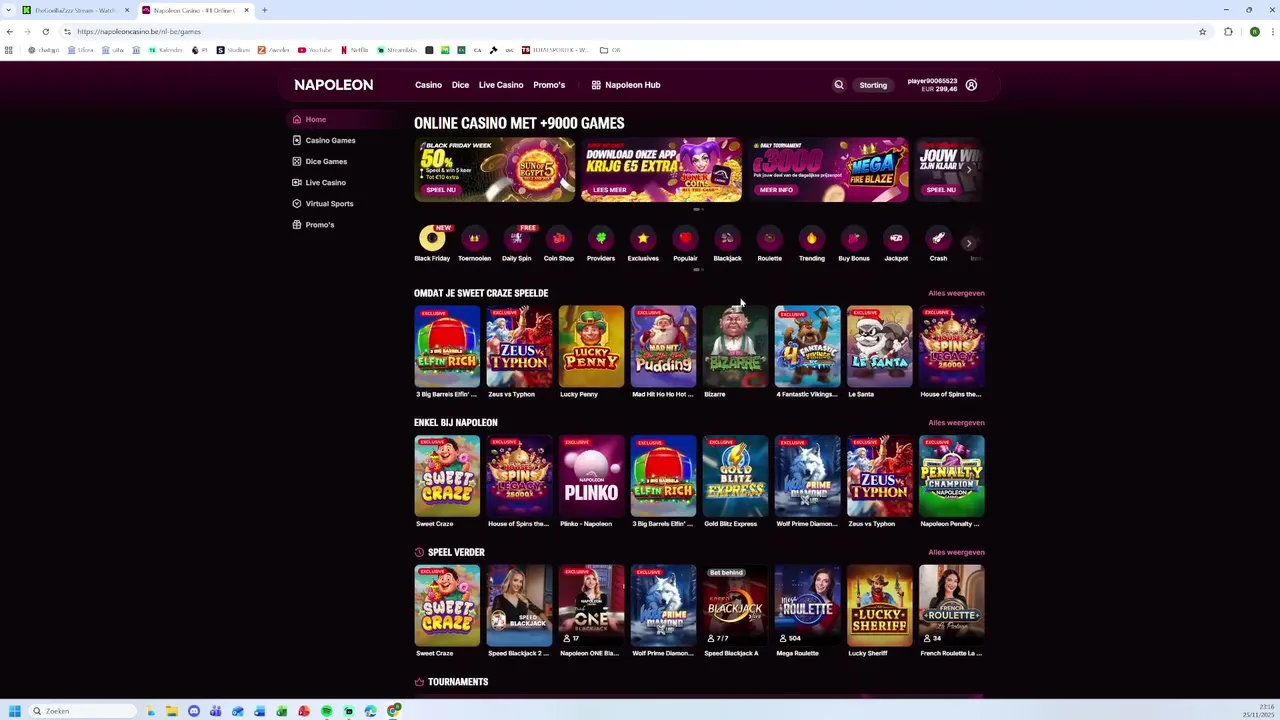Go back with browser back arrow
Viewport: 1280px width, 720px height.
point(10,31)
